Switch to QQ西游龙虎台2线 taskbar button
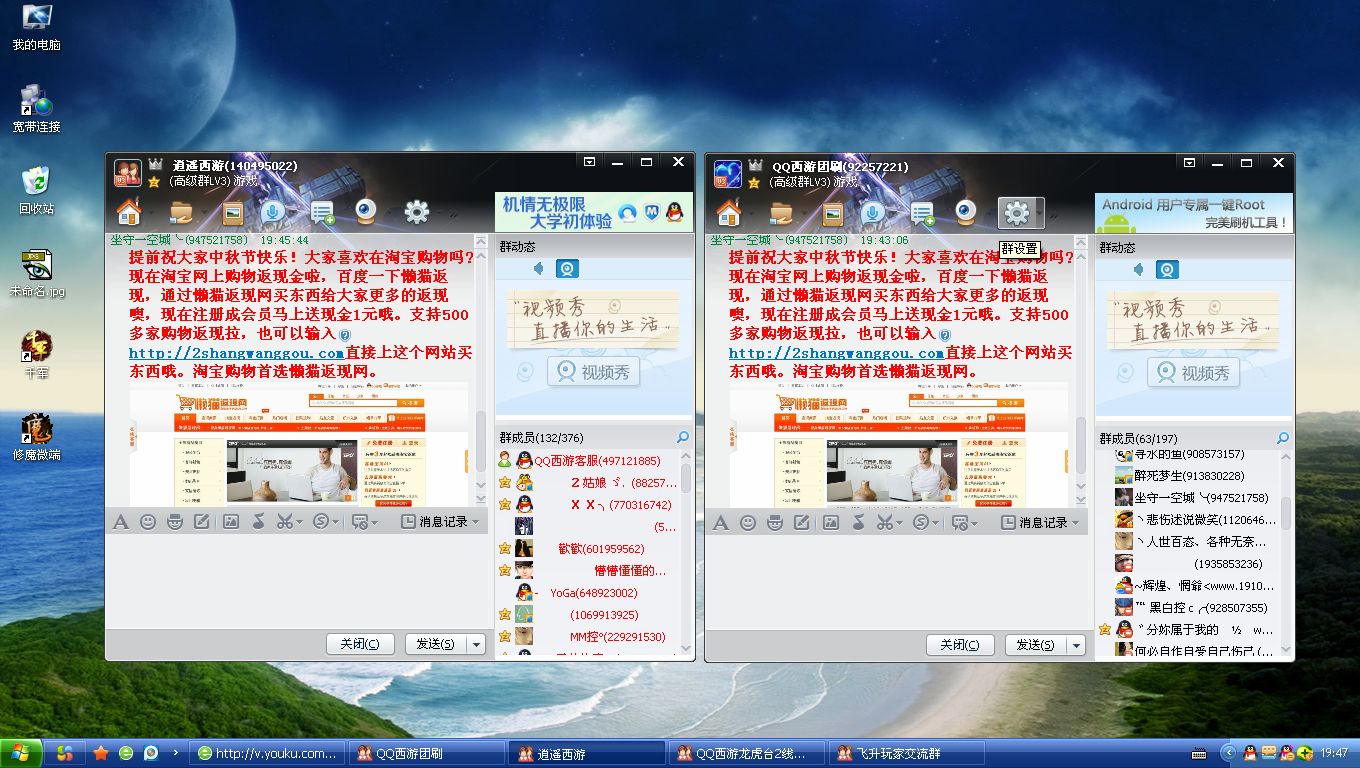The width and height of the screenshot is (1360, 768). tap(748, 753)
